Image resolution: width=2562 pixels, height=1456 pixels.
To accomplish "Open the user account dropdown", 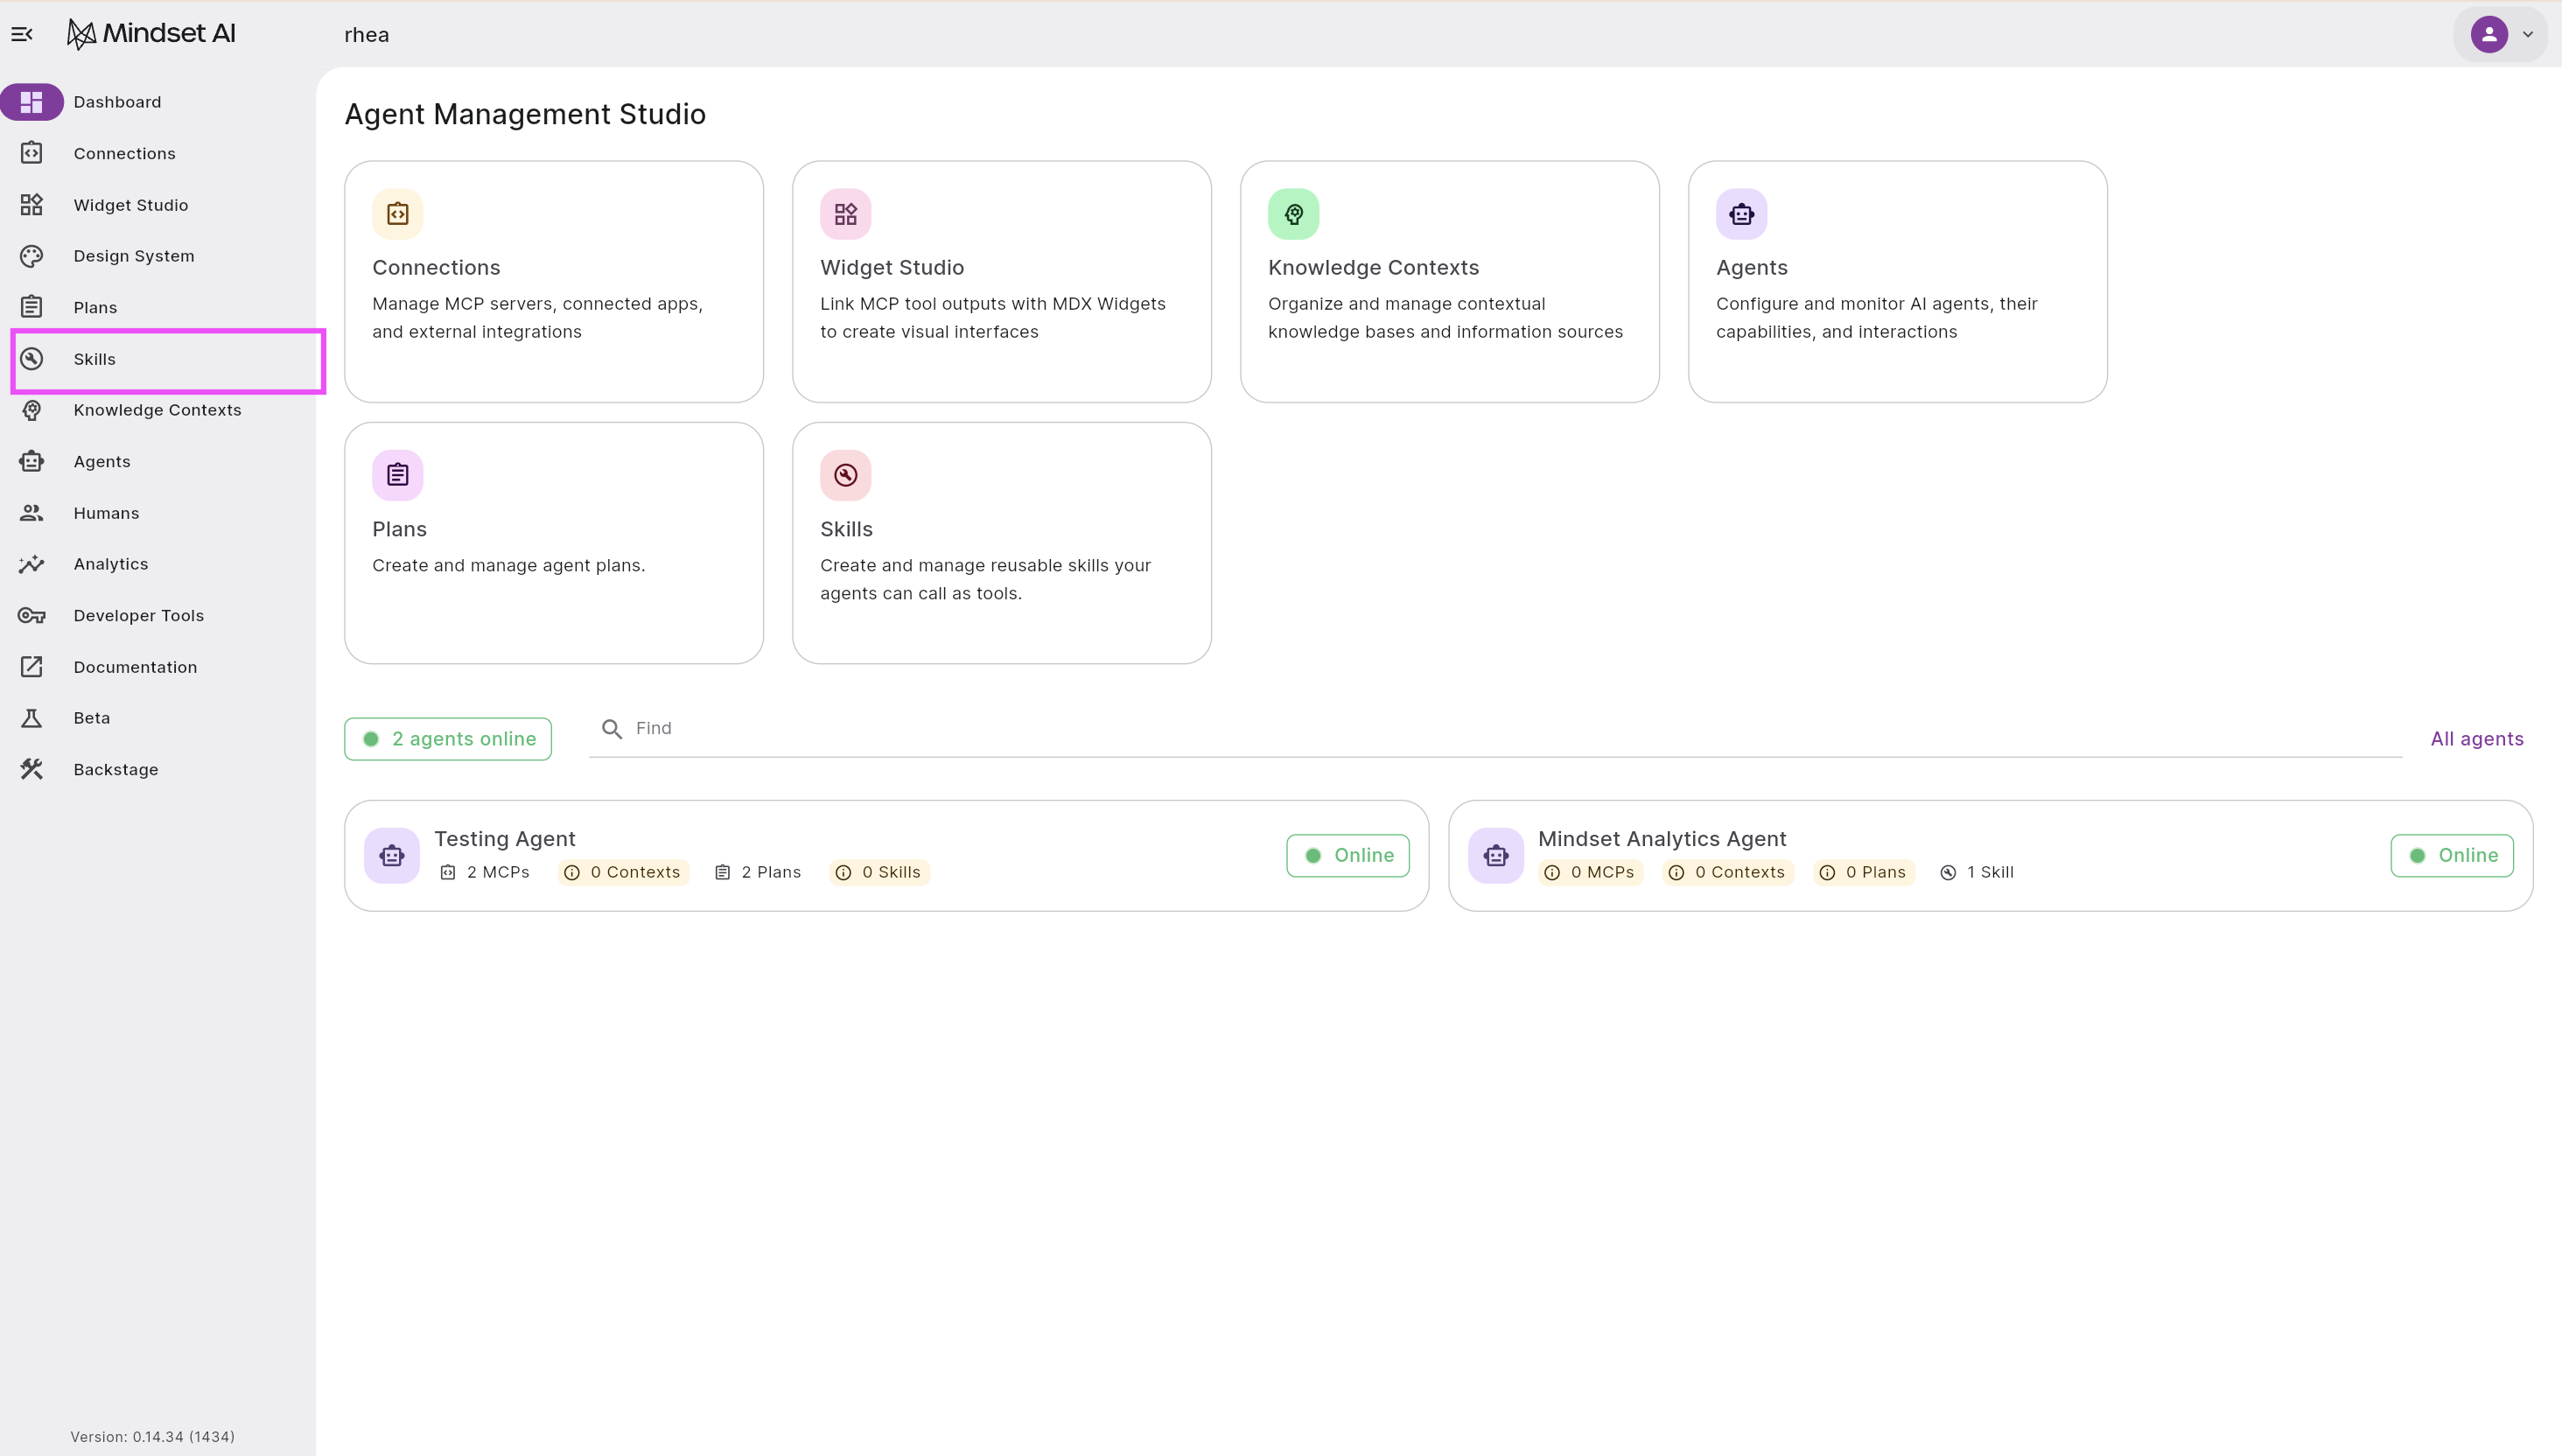I will tap(2500, 34).
